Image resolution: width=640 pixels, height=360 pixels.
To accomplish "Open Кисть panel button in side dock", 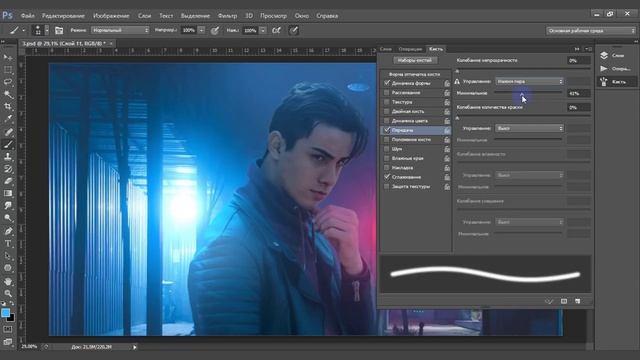I will (x=616, y=82).
